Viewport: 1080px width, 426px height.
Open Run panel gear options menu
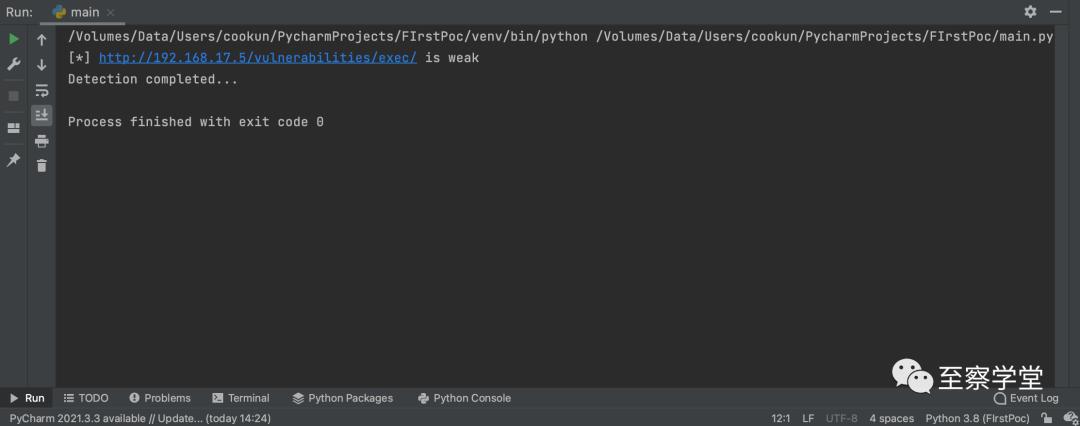pyautogui.click(x=1030, y=12)
